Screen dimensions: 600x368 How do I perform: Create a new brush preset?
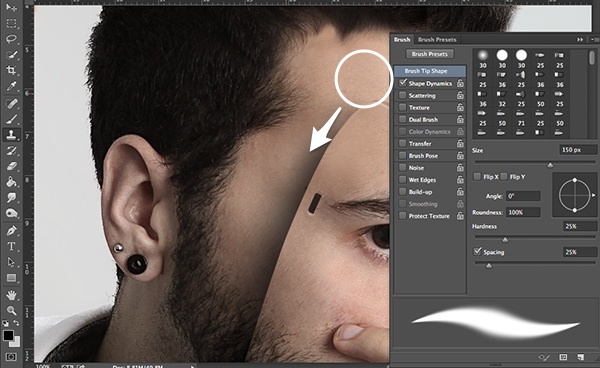[x=580, y=357]
